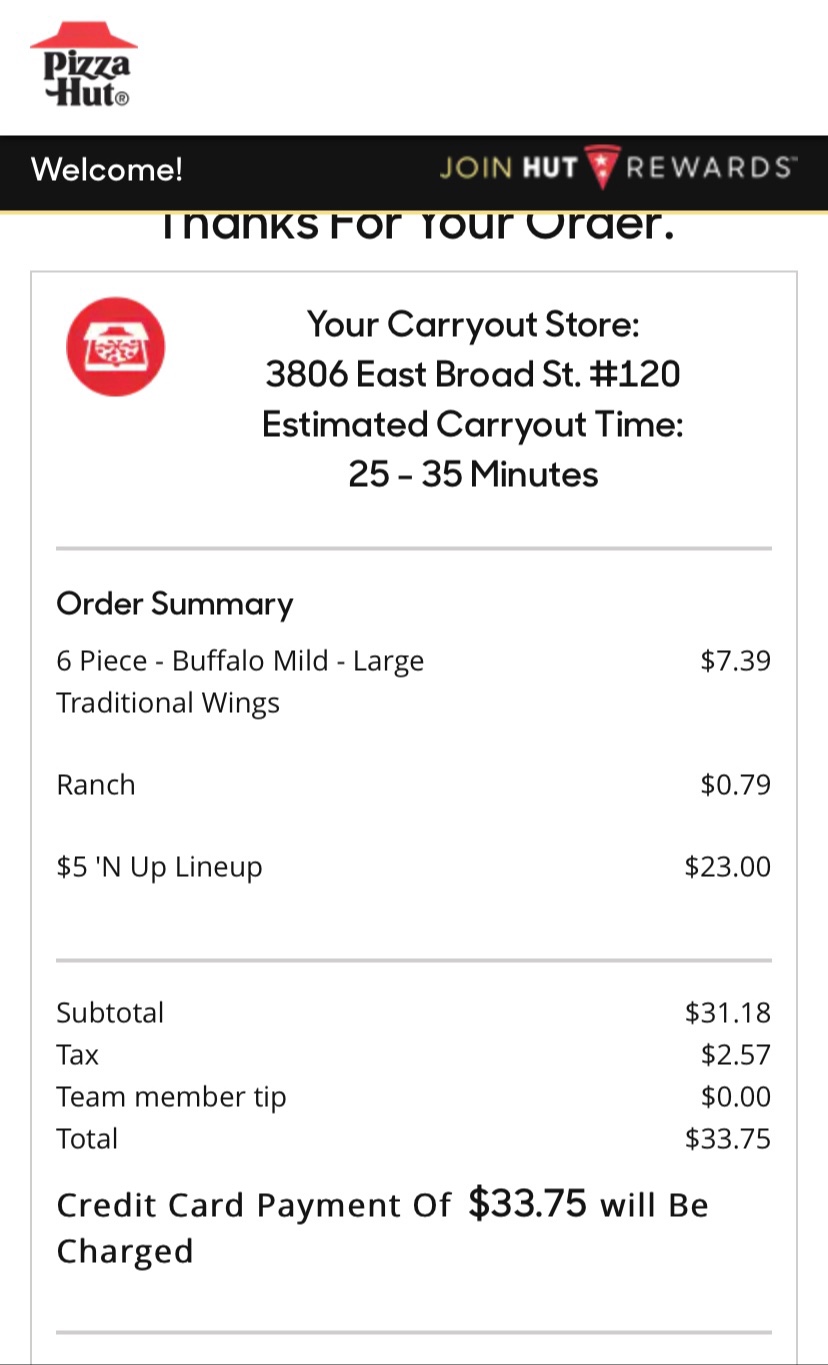Click the 25 - 35 Minutes estimate

[472, 473]
